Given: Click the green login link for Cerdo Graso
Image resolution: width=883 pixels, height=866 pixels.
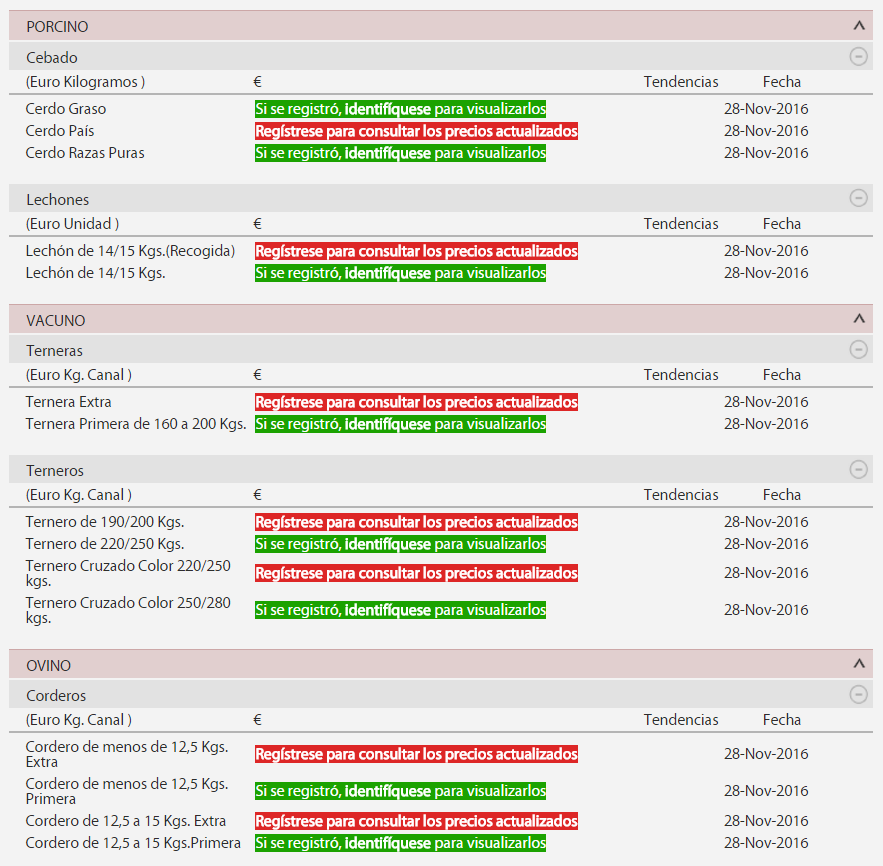Looking at the screenshot, I should click(400, 109).
